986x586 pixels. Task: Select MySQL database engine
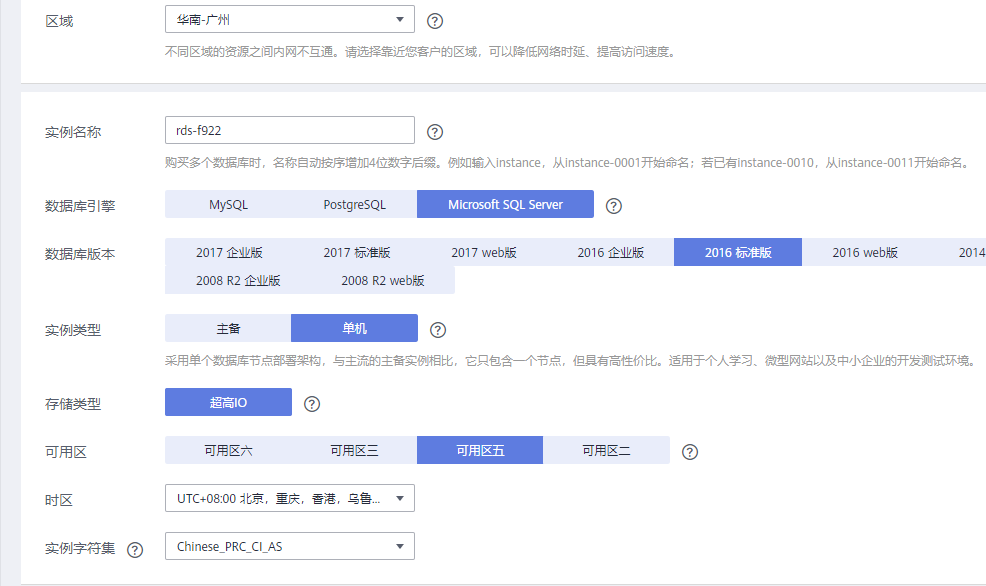[228, 204]
